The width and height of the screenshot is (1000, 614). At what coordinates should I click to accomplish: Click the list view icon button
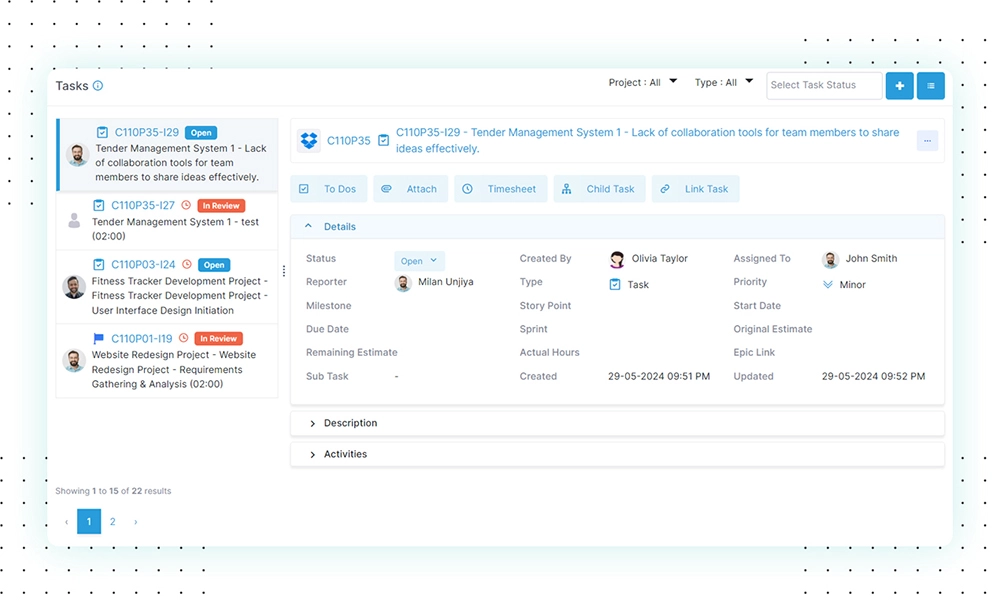pos(930,86)
